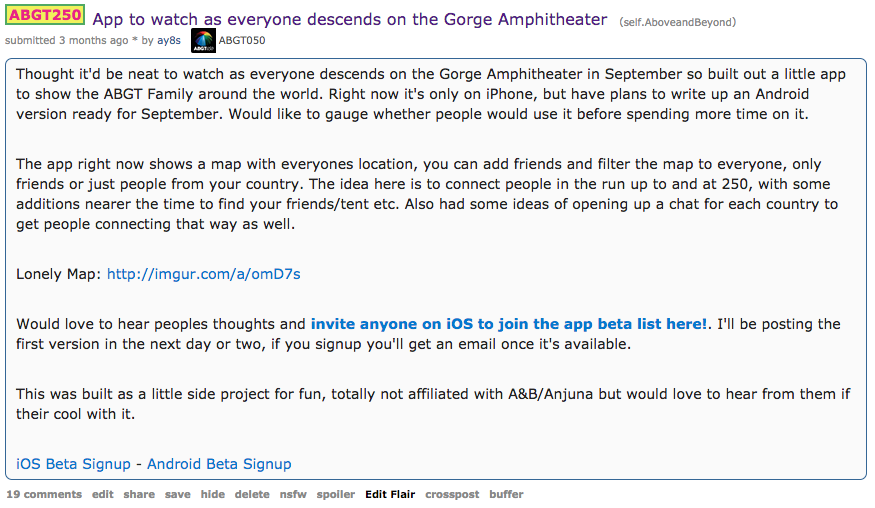
Task: Click the ABGT250 flair tag
Action: point(45,15)
